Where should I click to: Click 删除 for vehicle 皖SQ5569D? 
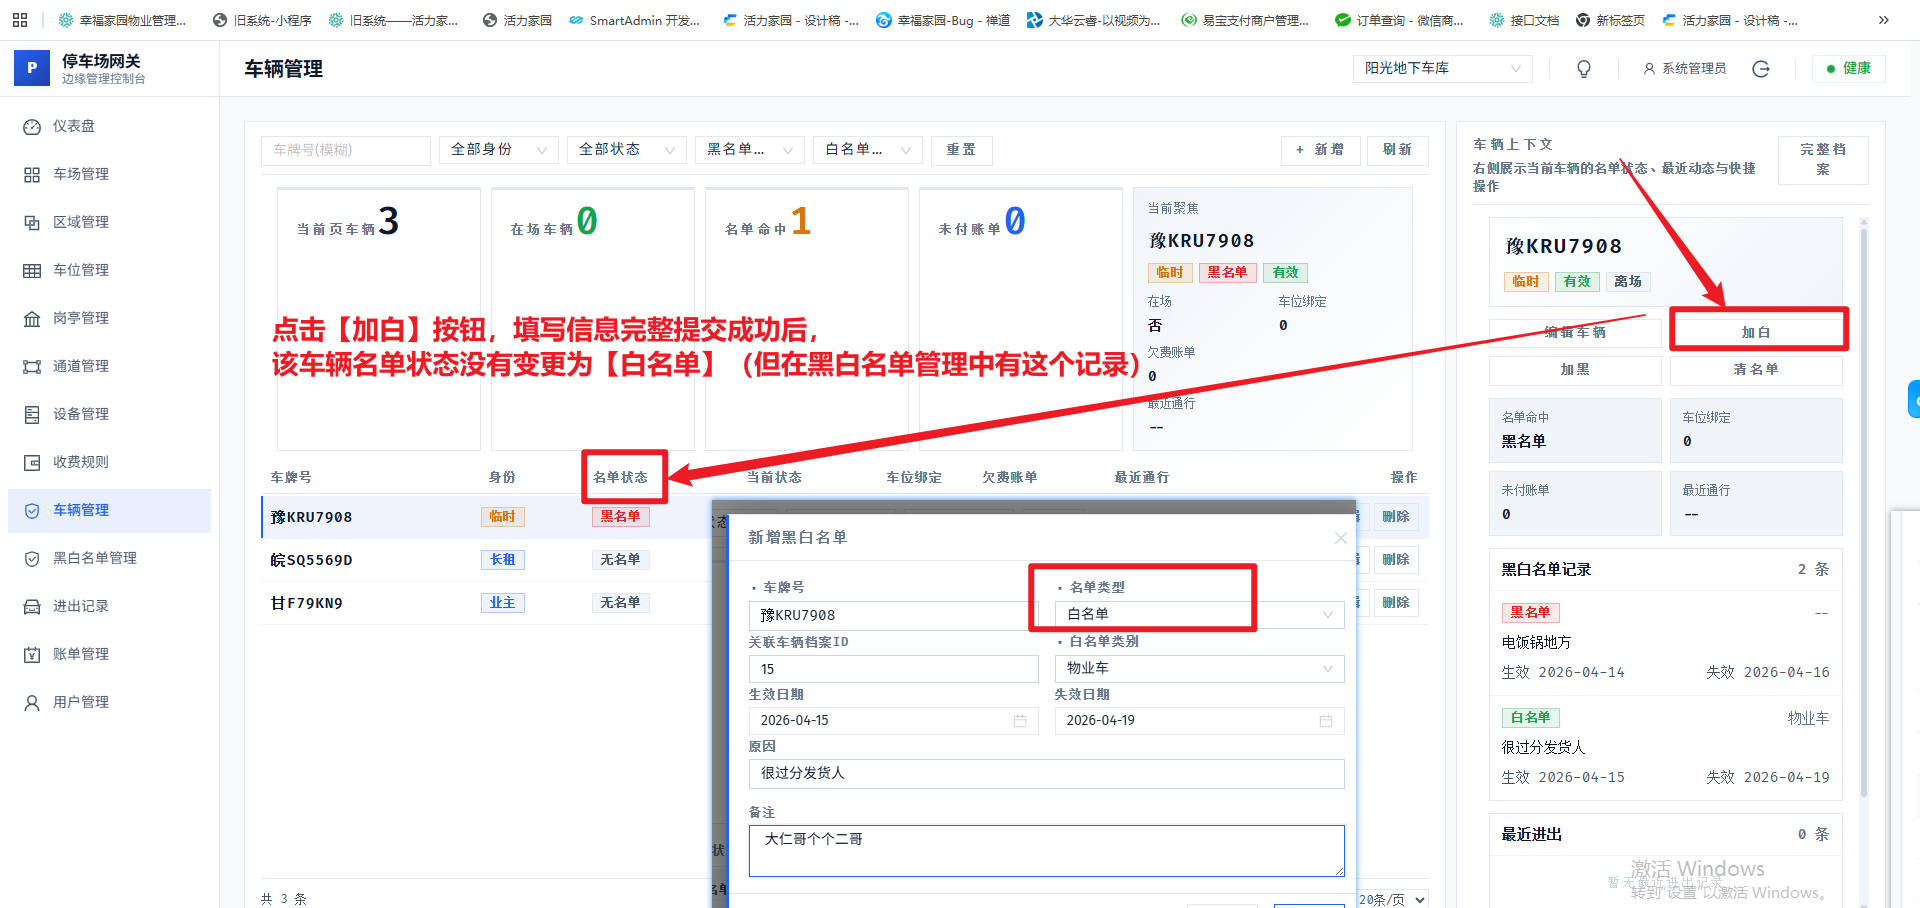(x=1395, y=560)
